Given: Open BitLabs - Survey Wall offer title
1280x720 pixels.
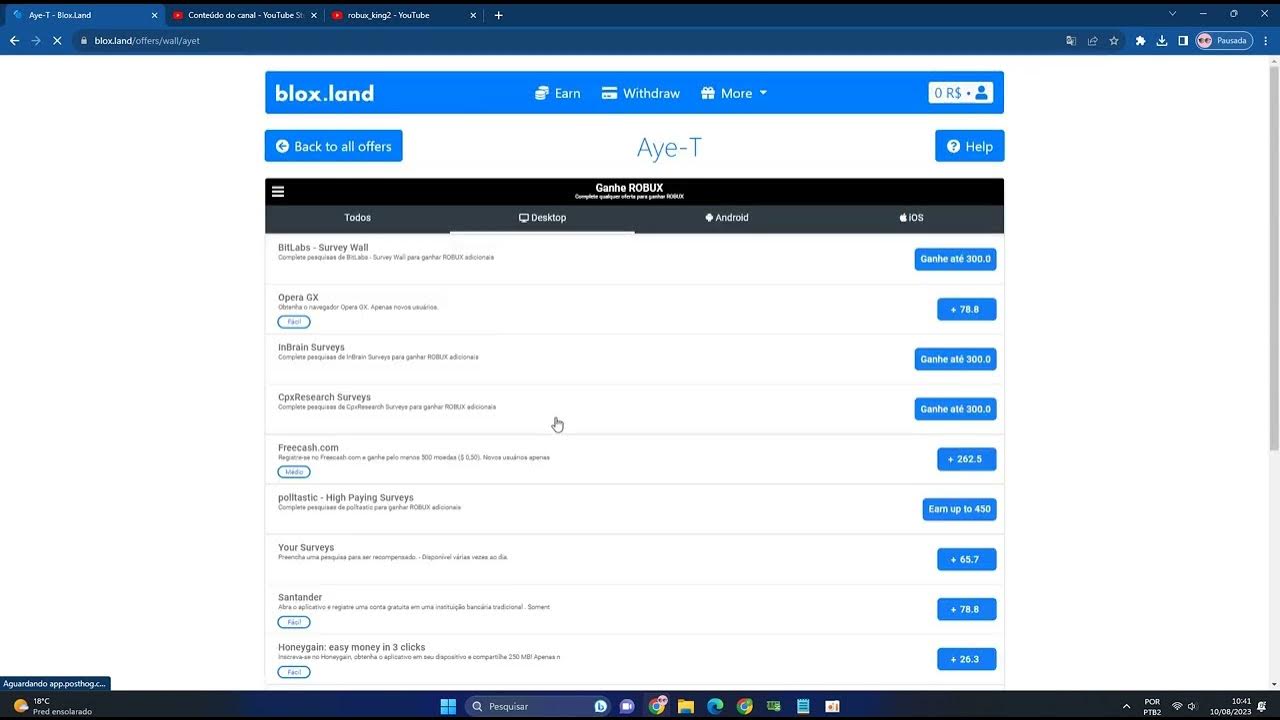Looking at the screenshot, I should pyautogui.click(x=323, y=247).
